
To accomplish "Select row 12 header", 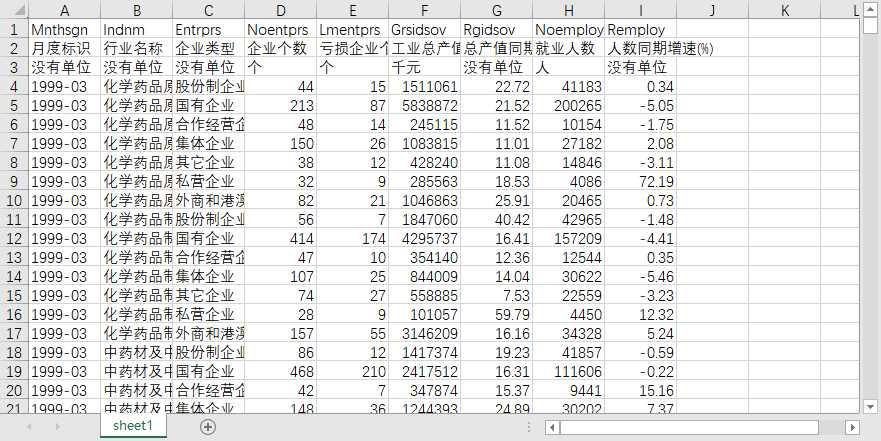I will (x=15, y=238).
